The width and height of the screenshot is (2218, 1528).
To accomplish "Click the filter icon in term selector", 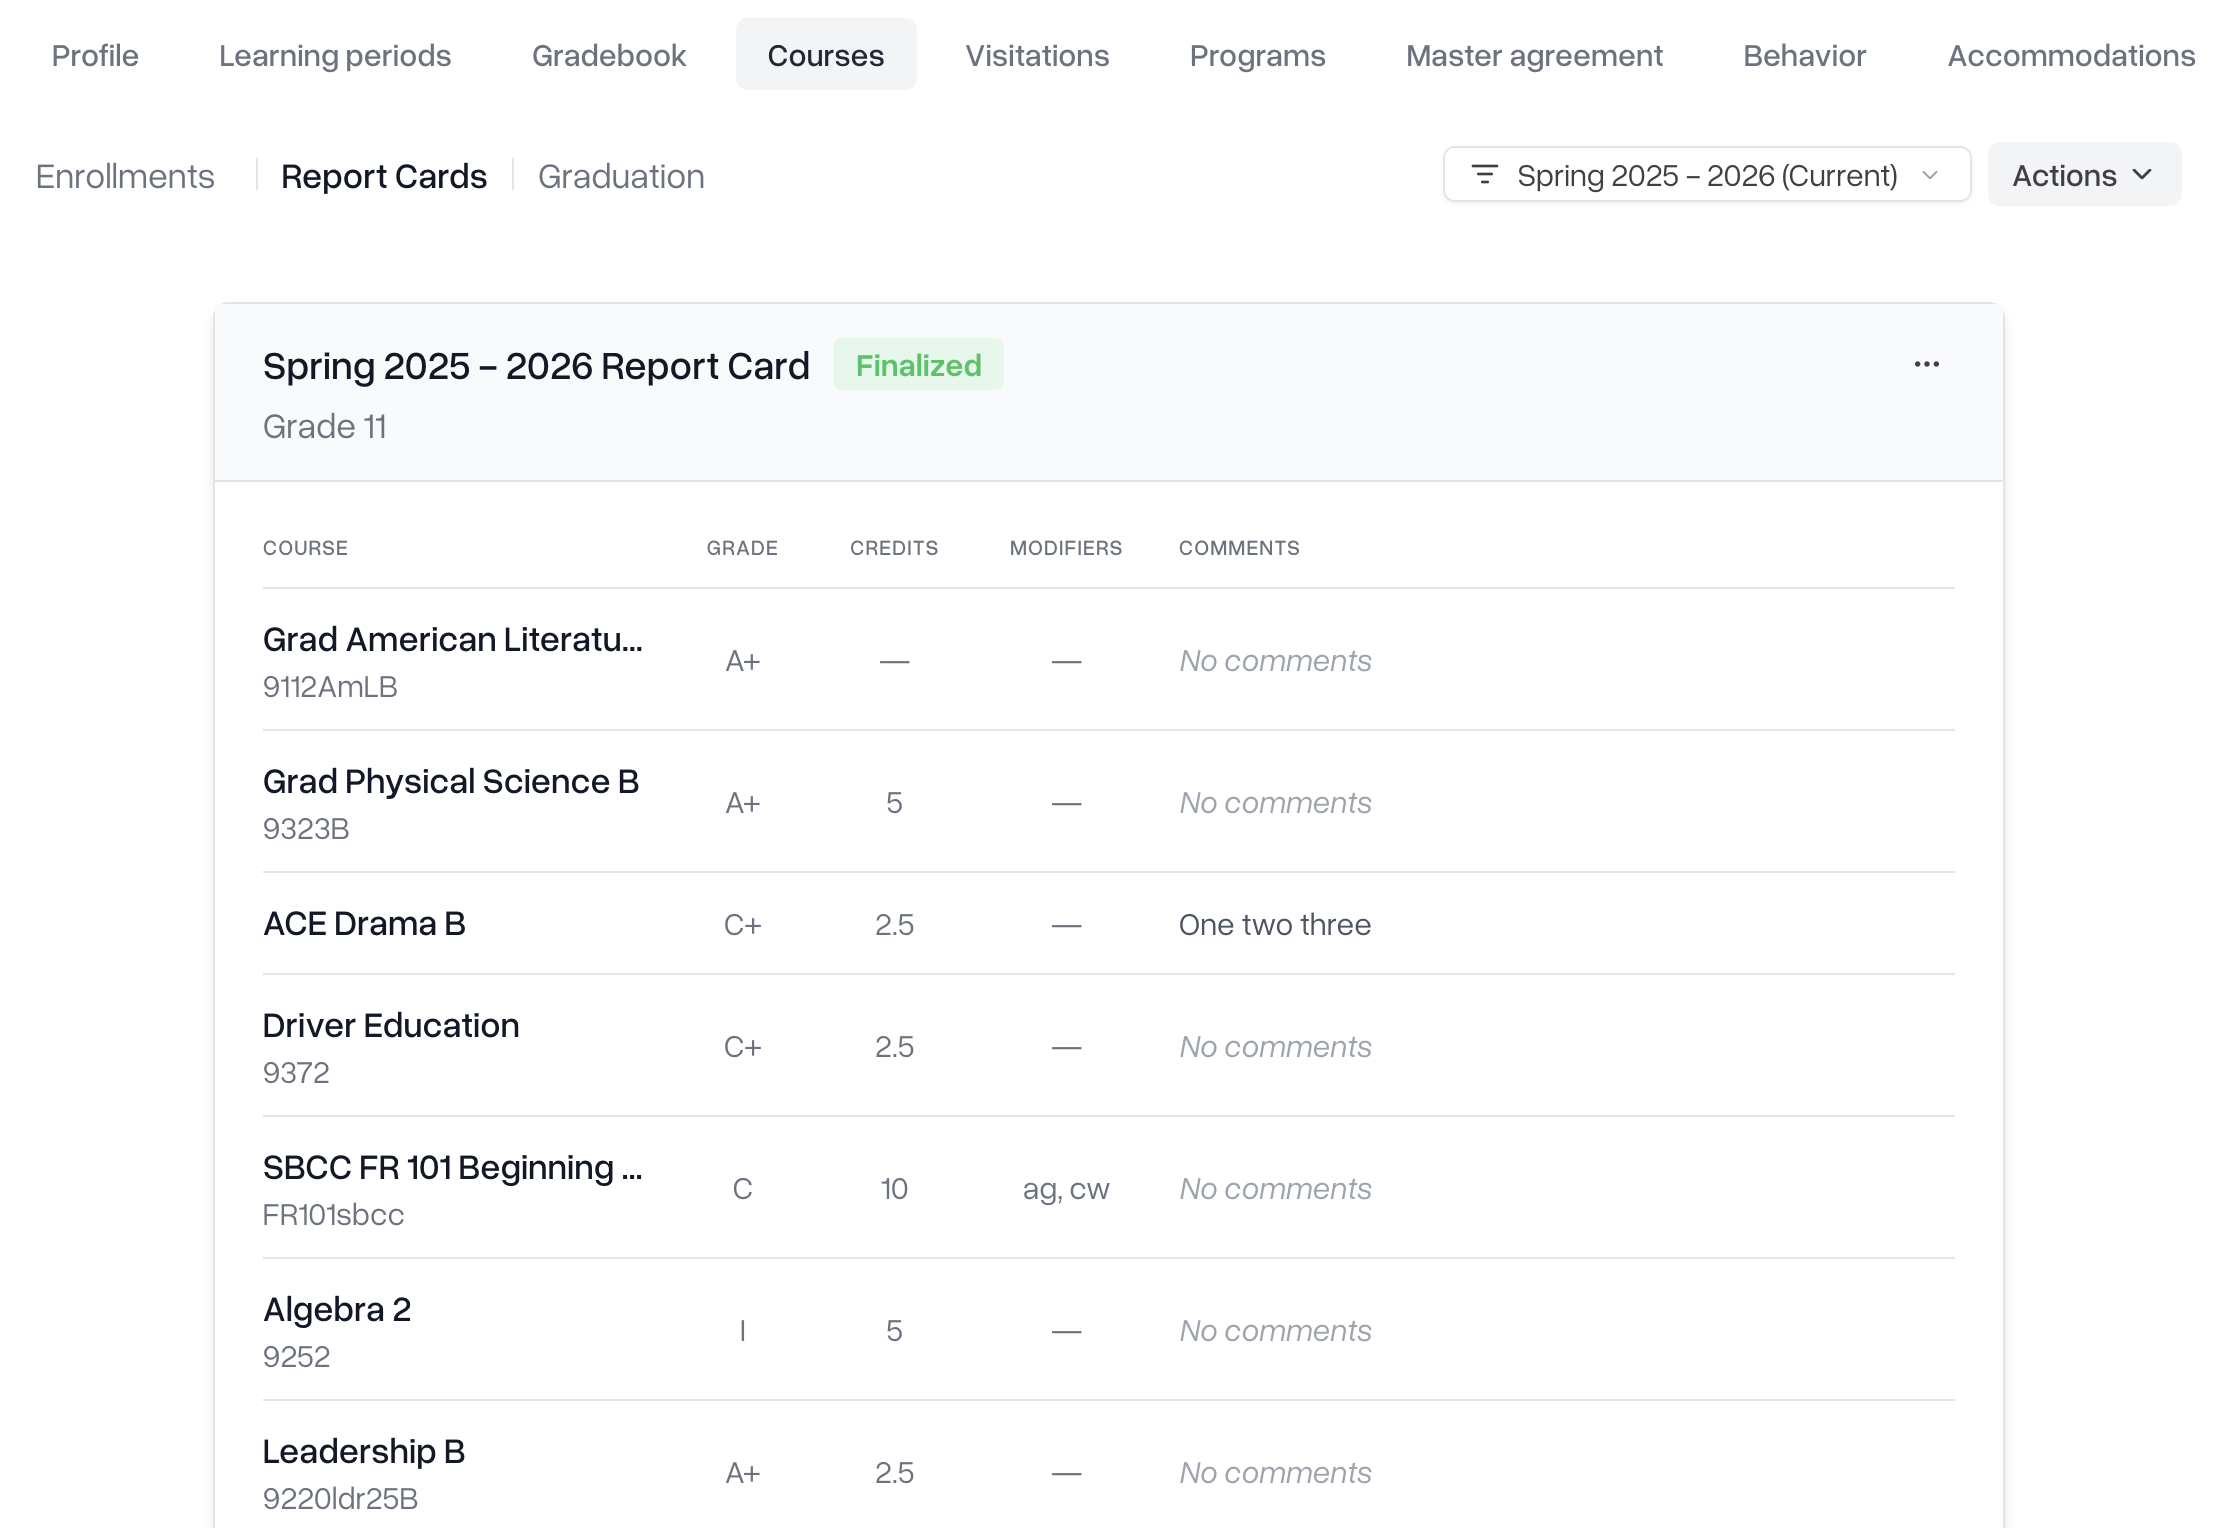I will 1484,175.
